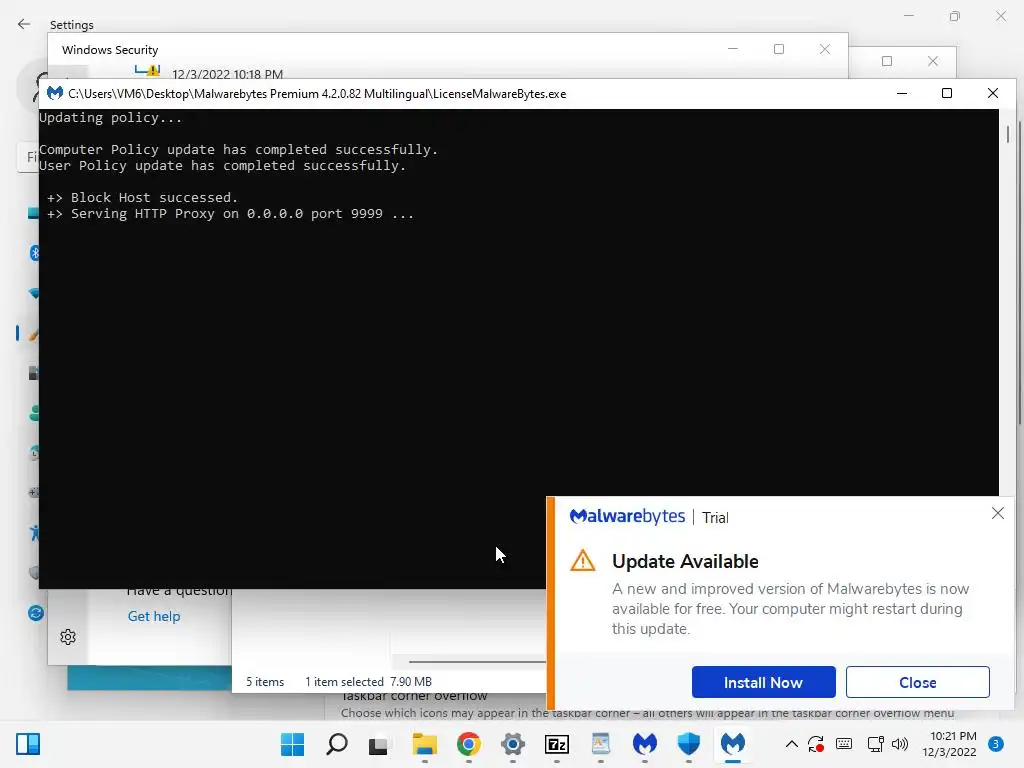Open the Malwarebytes taskbar icon left of the shield
This screenshot has width=1024, height=768.
[x=645, y=744]
